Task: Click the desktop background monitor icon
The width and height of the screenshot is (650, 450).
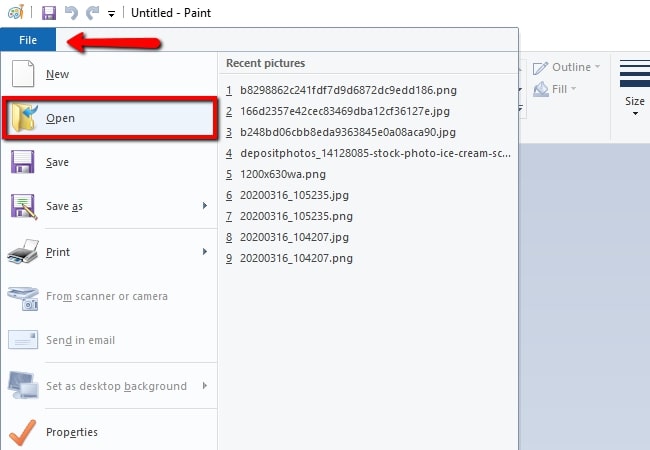Action: point(23,385)
